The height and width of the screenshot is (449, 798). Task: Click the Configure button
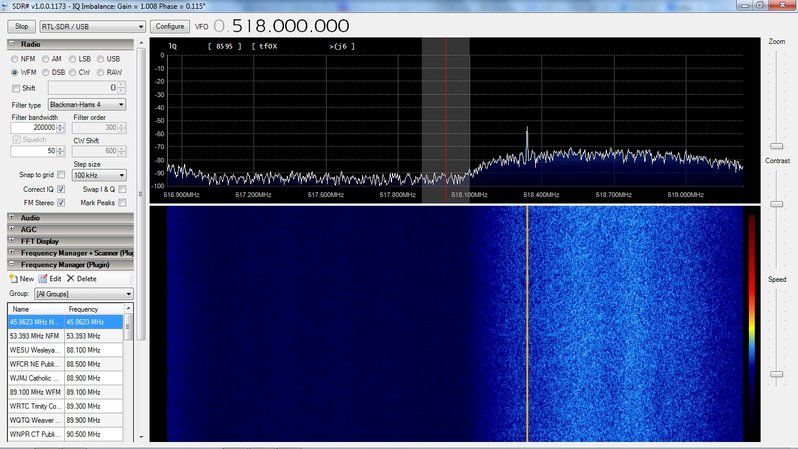click(x=170, y=26)
